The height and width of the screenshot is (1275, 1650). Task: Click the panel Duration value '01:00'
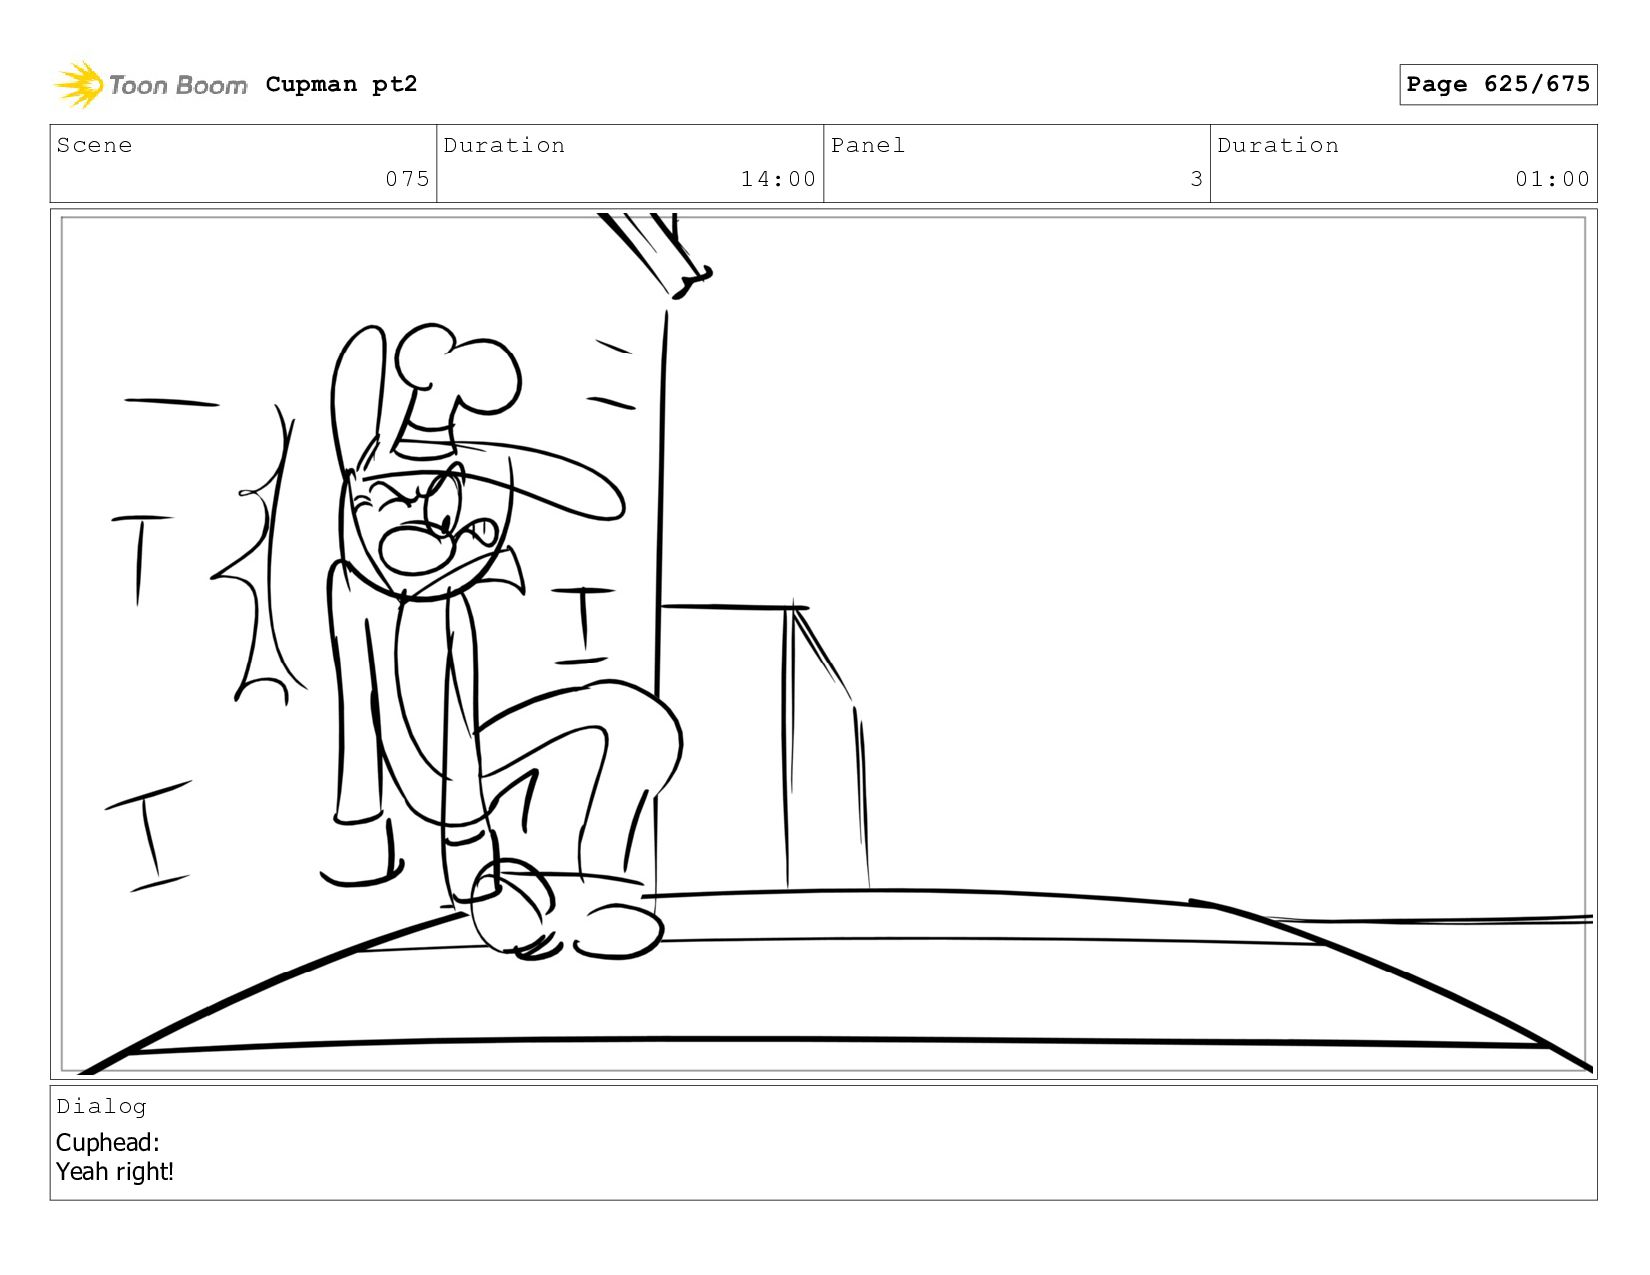click(x=1552, y=179)
